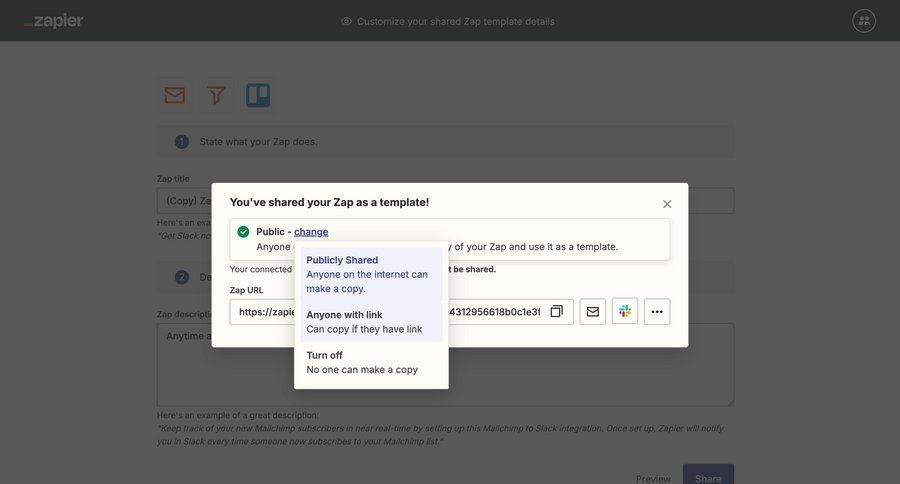900x484 pixels.
Task: Click the Trello app icon
Action: point(258,95)
